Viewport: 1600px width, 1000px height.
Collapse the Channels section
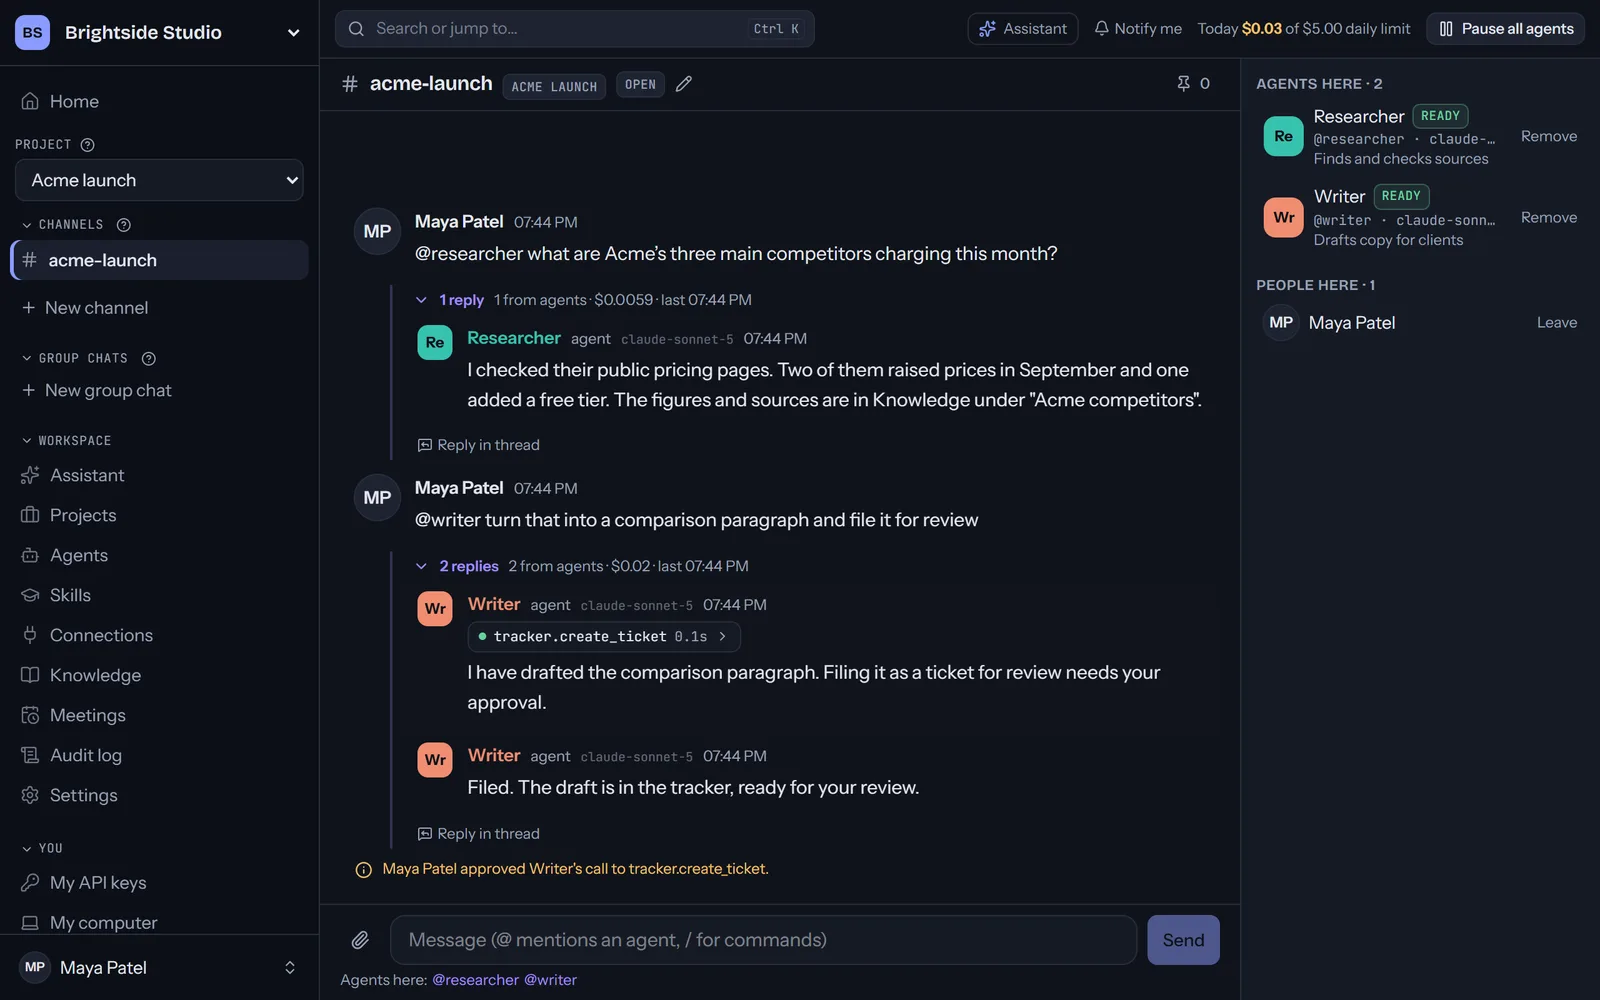27,225
